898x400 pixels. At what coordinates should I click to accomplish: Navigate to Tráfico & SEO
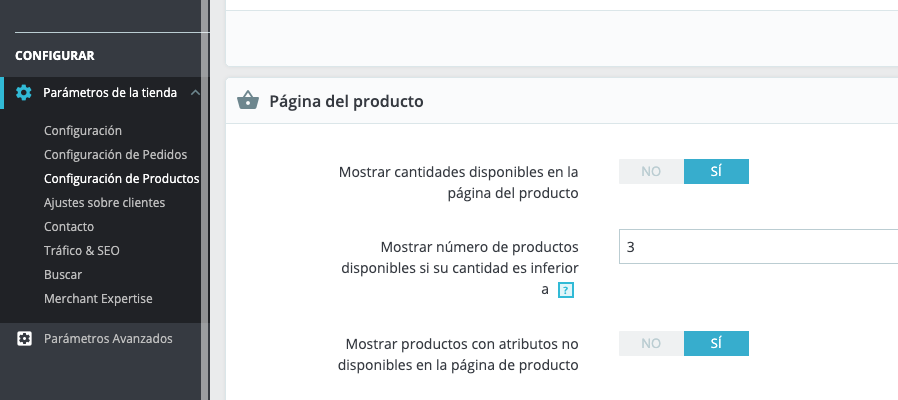(x=81, y=250)
